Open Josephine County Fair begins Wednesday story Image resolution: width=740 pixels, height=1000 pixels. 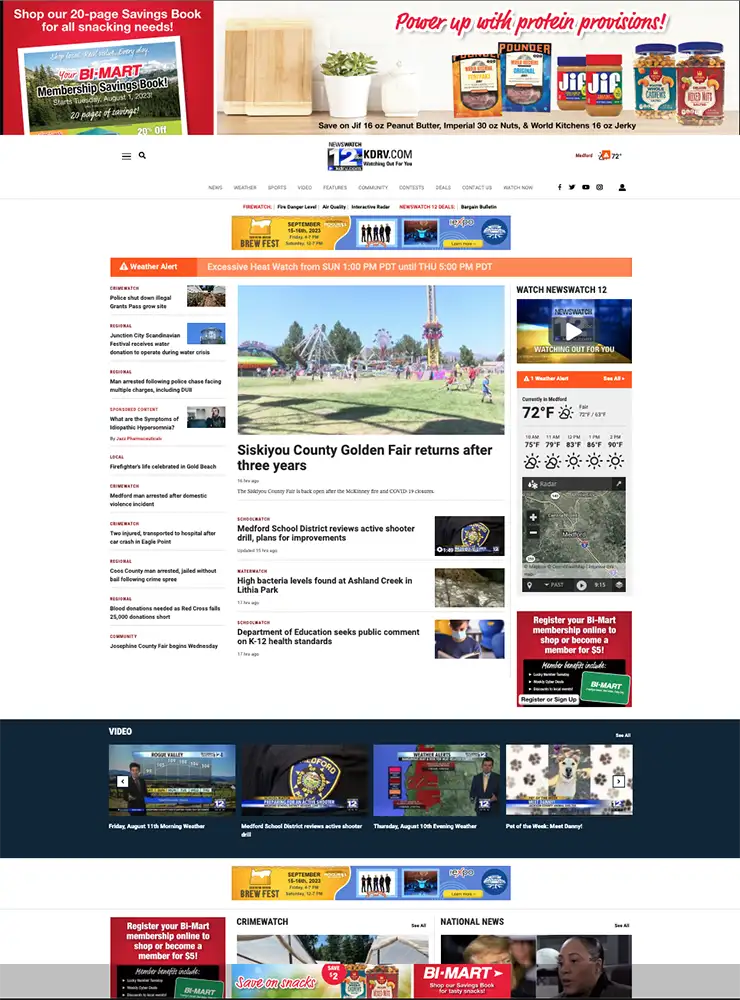point(163,646)
